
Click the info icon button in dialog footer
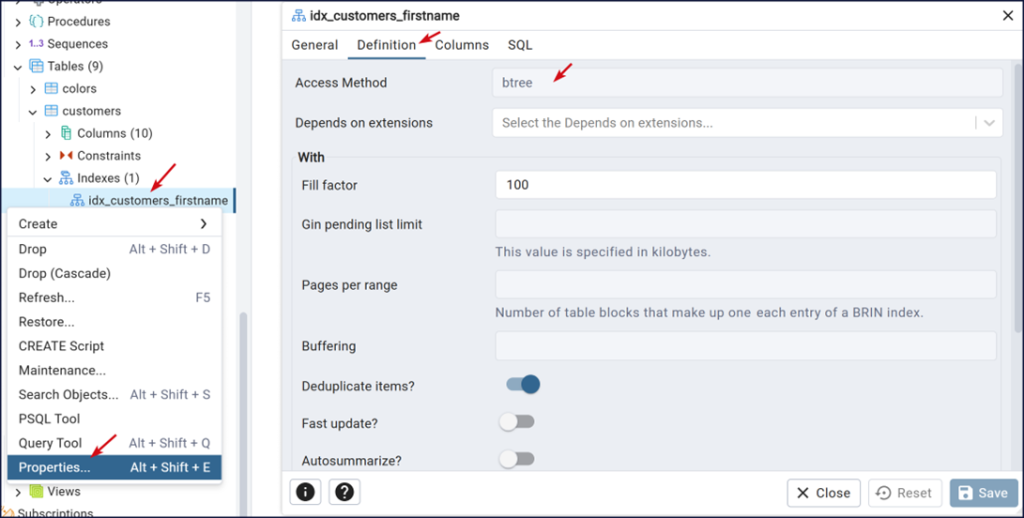click(x=305, y=492)
